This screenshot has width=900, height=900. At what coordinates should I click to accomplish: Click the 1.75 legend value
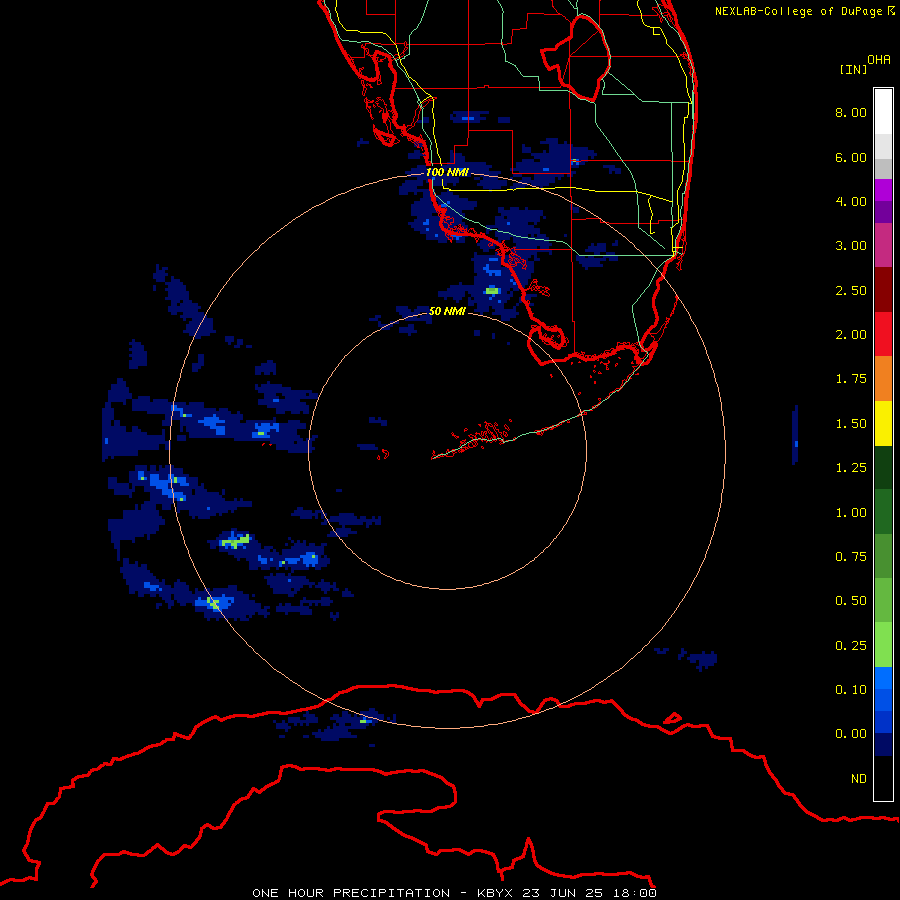tap(851, 379)
